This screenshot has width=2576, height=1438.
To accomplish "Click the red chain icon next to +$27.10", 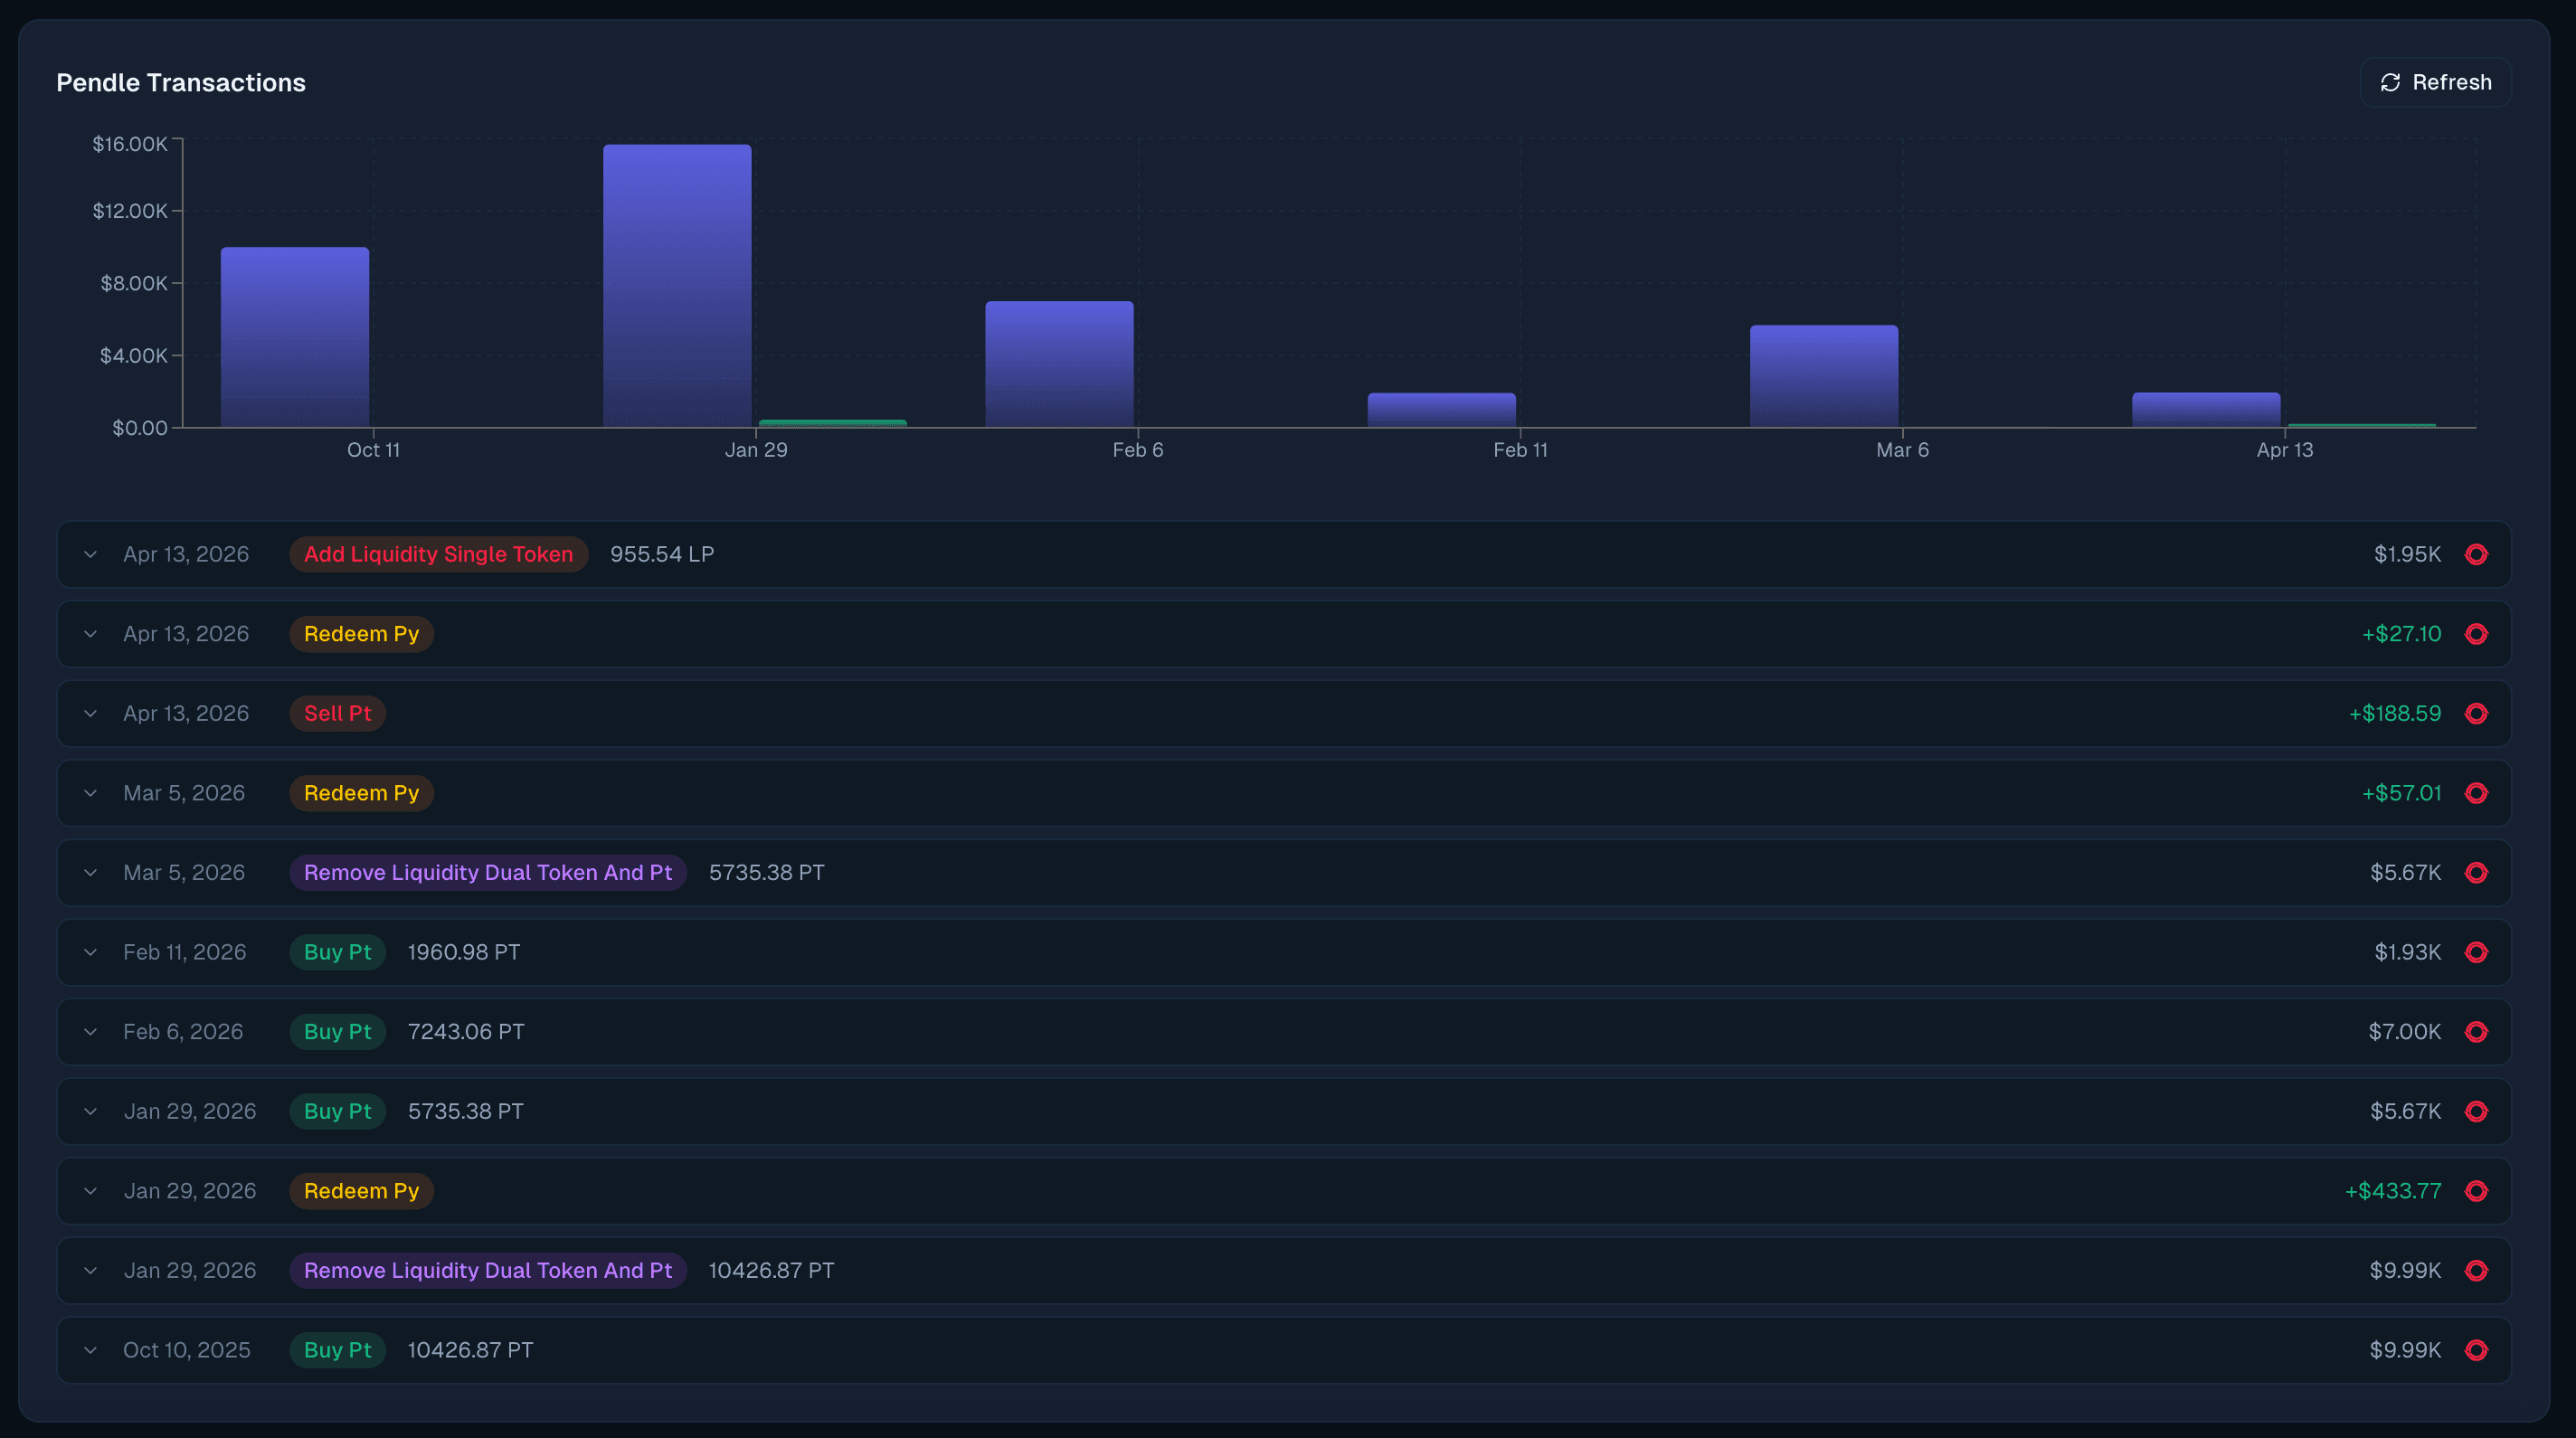I will point(2476,634).
